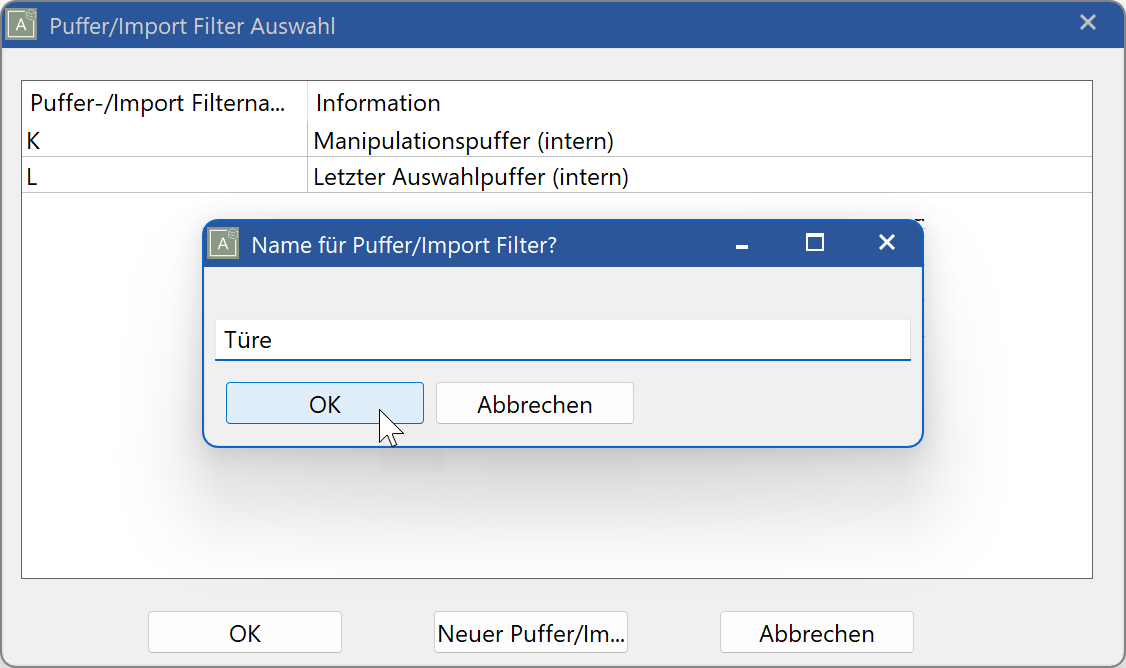1126x668 pixels.
Task: Click inside the Türe text input field
Action: tap(562, 339)
